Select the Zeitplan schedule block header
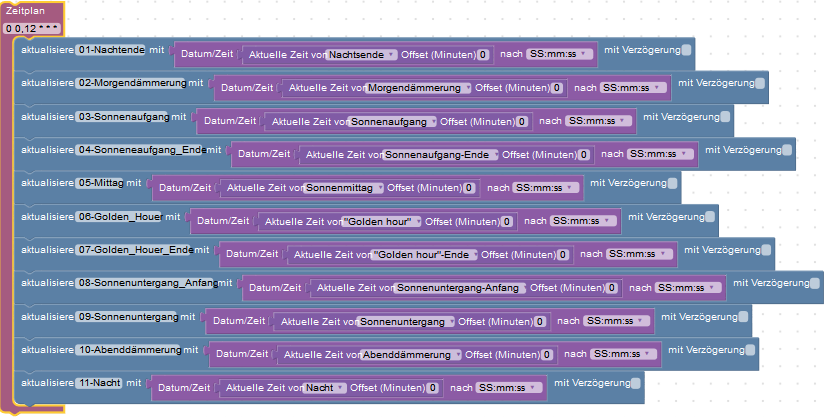Screen dimensions: 826x417 click(25, 11)
